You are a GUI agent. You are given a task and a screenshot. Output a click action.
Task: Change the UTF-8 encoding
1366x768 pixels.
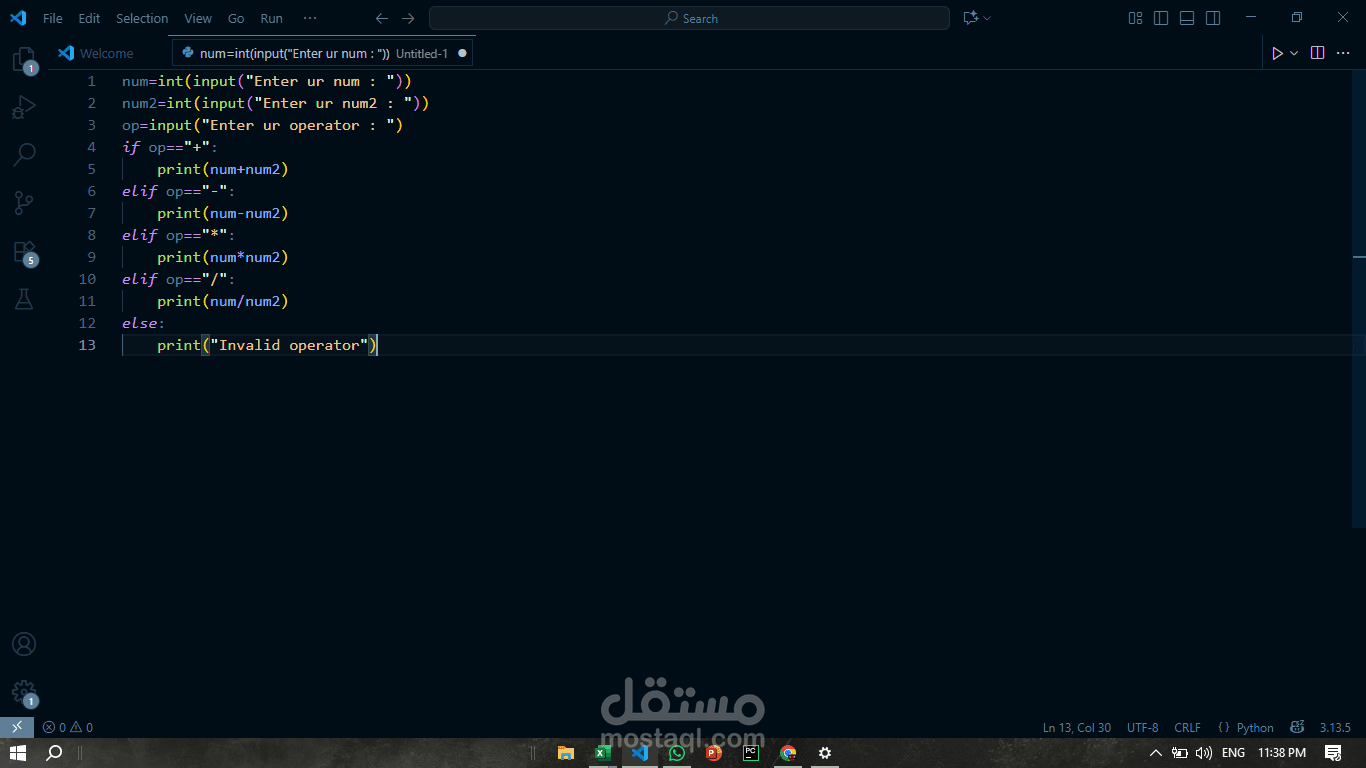(1143, 727)
